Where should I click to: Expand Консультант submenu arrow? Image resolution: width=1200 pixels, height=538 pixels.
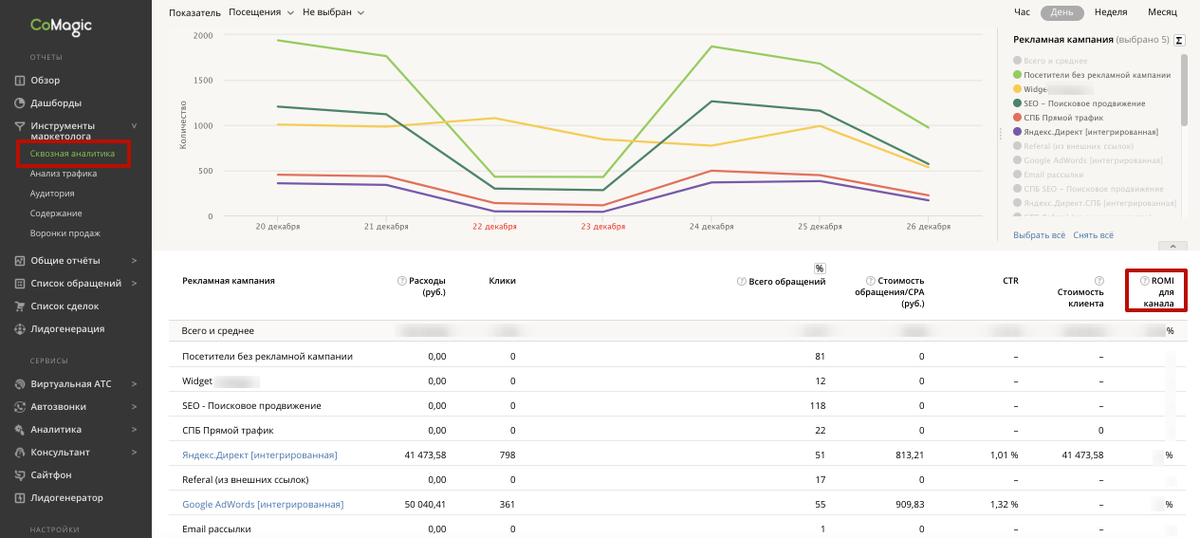(x=134, y=452)
